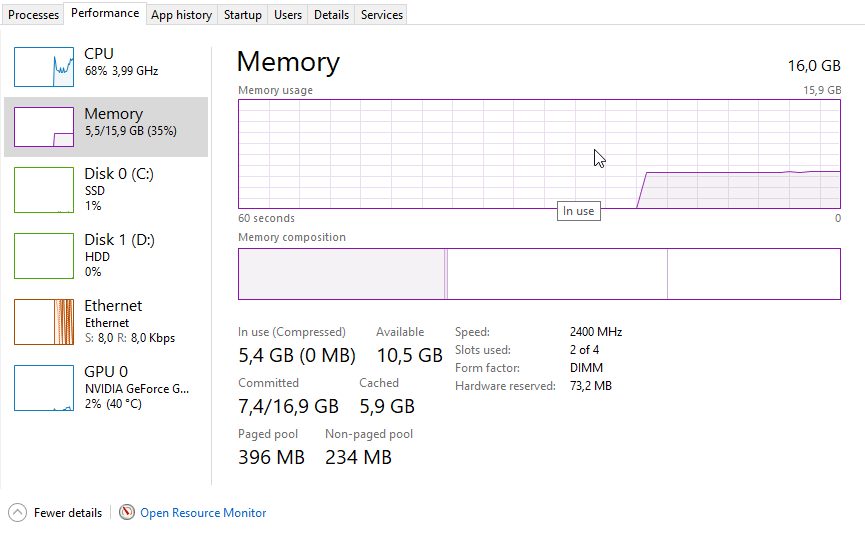Select Disk 1 (D:) HDD entry
The image size is (865, 537).
coord(106,256)
